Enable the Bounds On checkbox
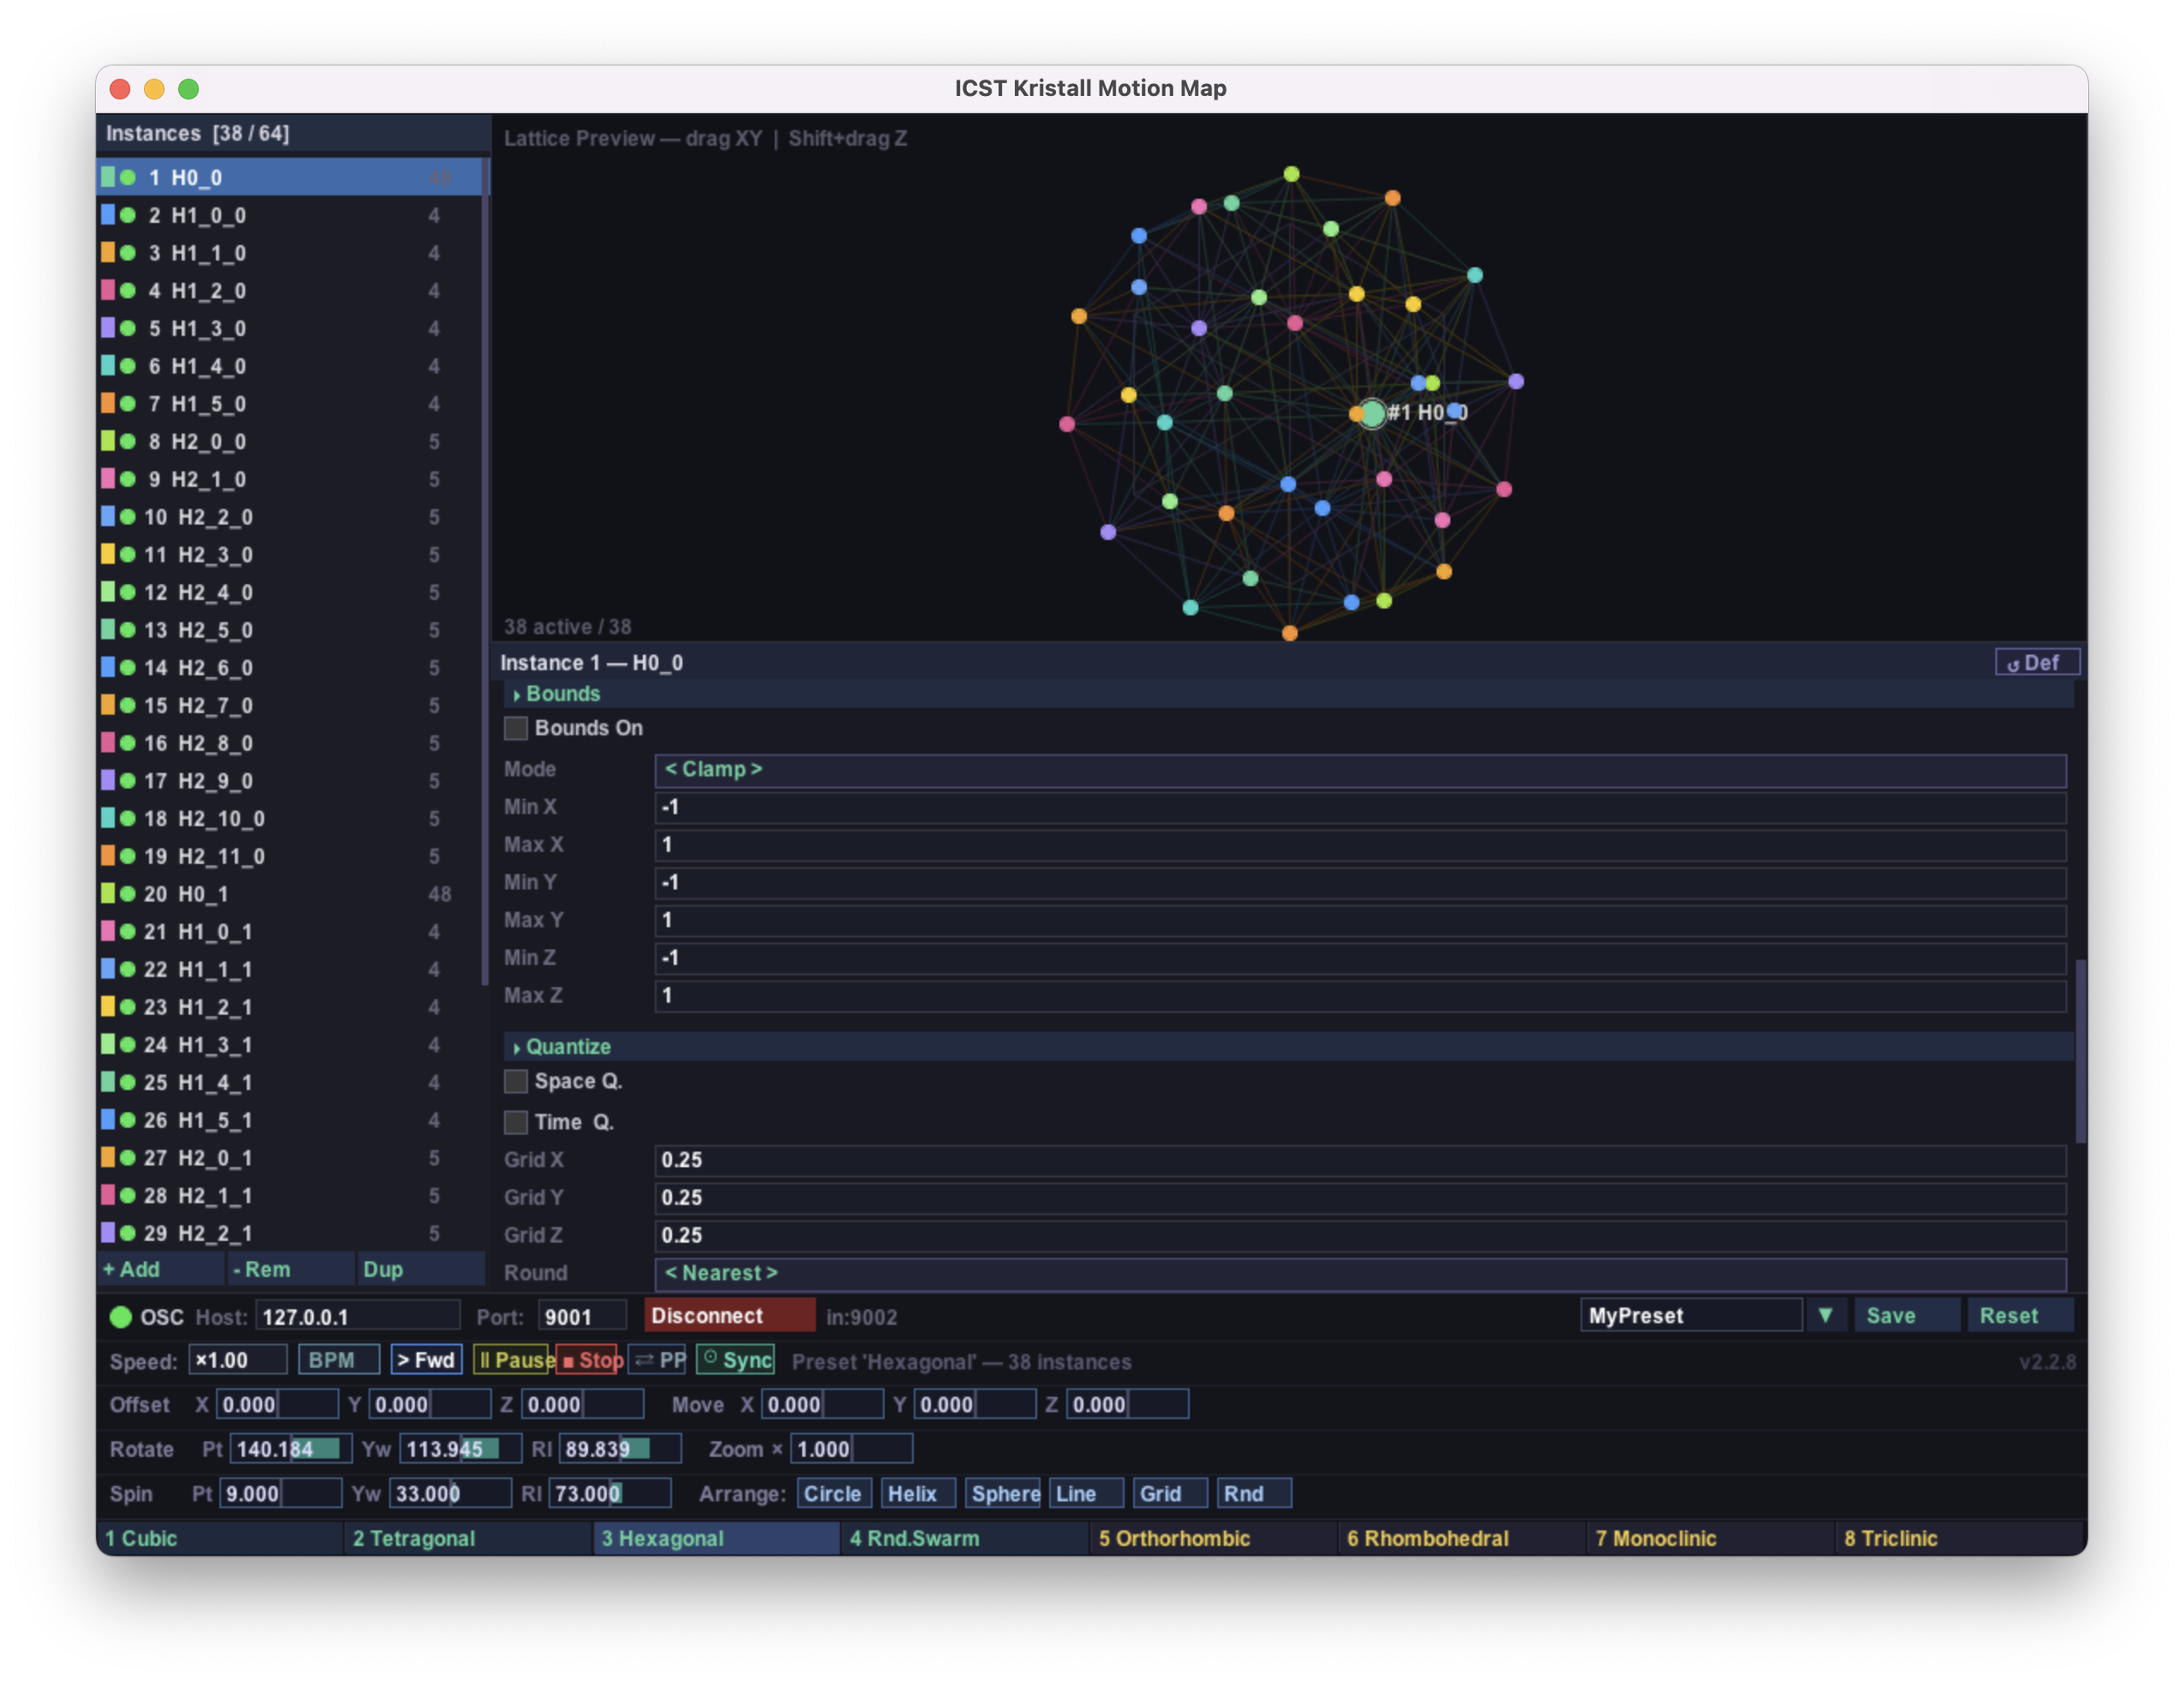 pos(516,728)
